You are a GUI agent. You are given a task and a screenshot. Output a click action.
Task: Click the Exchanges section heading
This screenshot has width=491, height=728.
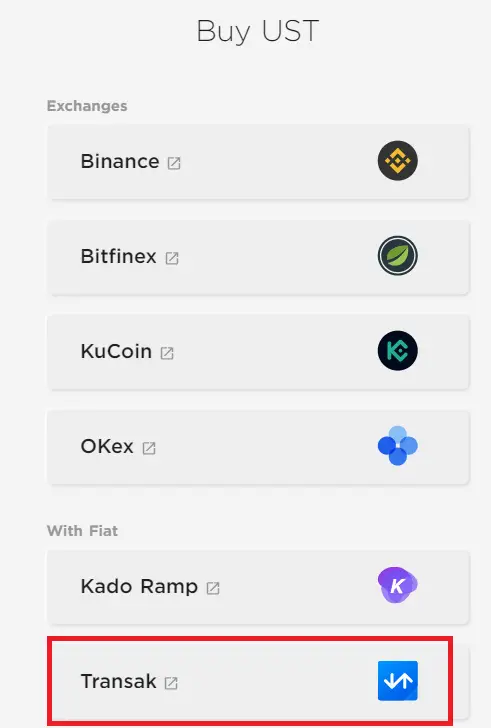coord(87,106)
